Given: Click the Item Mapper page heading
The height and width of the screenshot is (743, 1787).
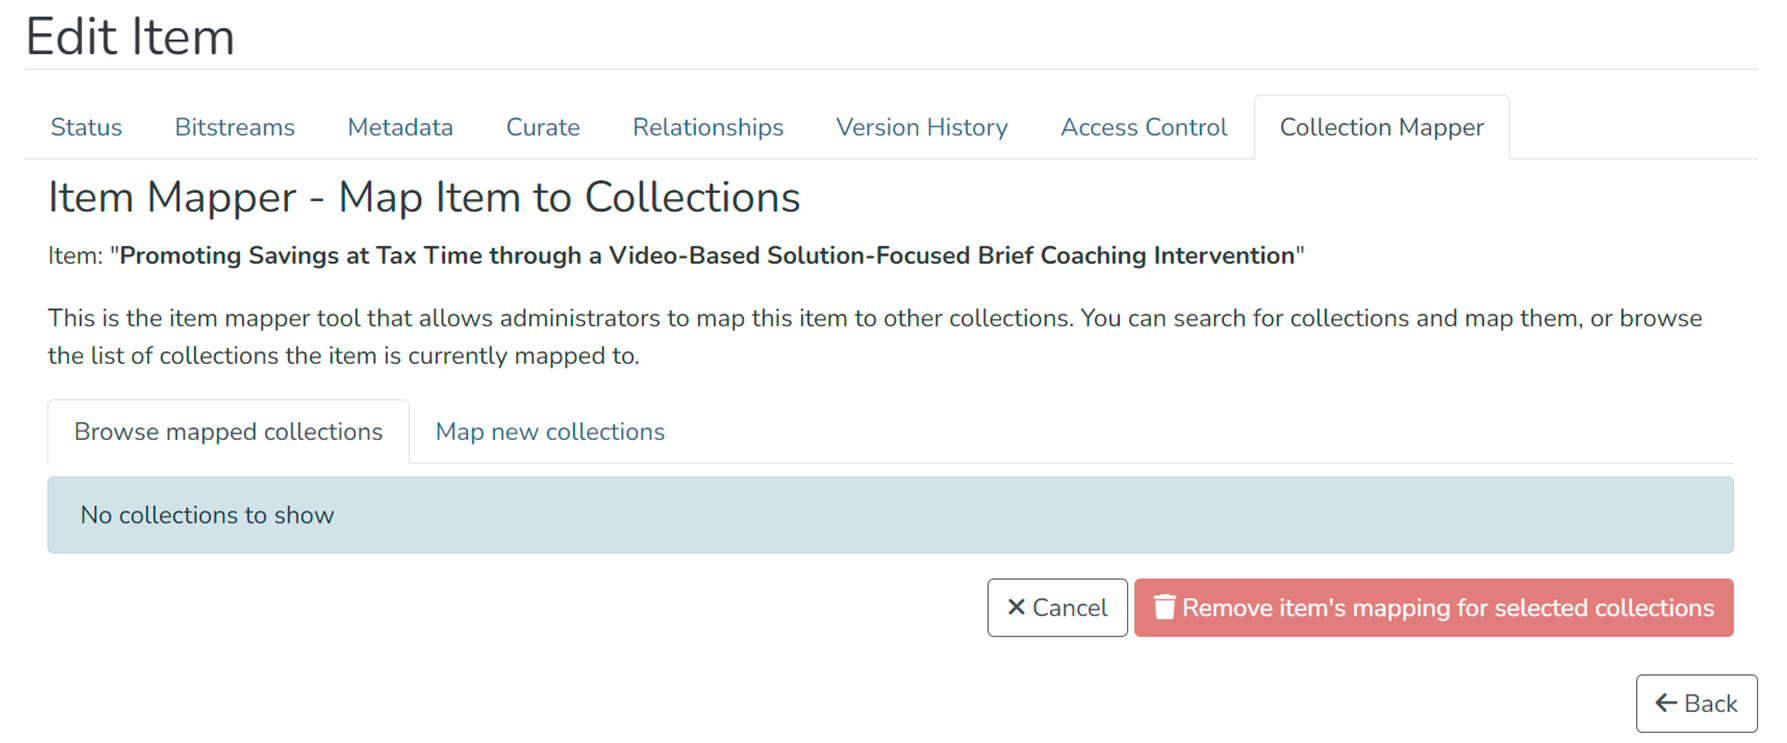Looking at the screenshot, I should 424,197.
